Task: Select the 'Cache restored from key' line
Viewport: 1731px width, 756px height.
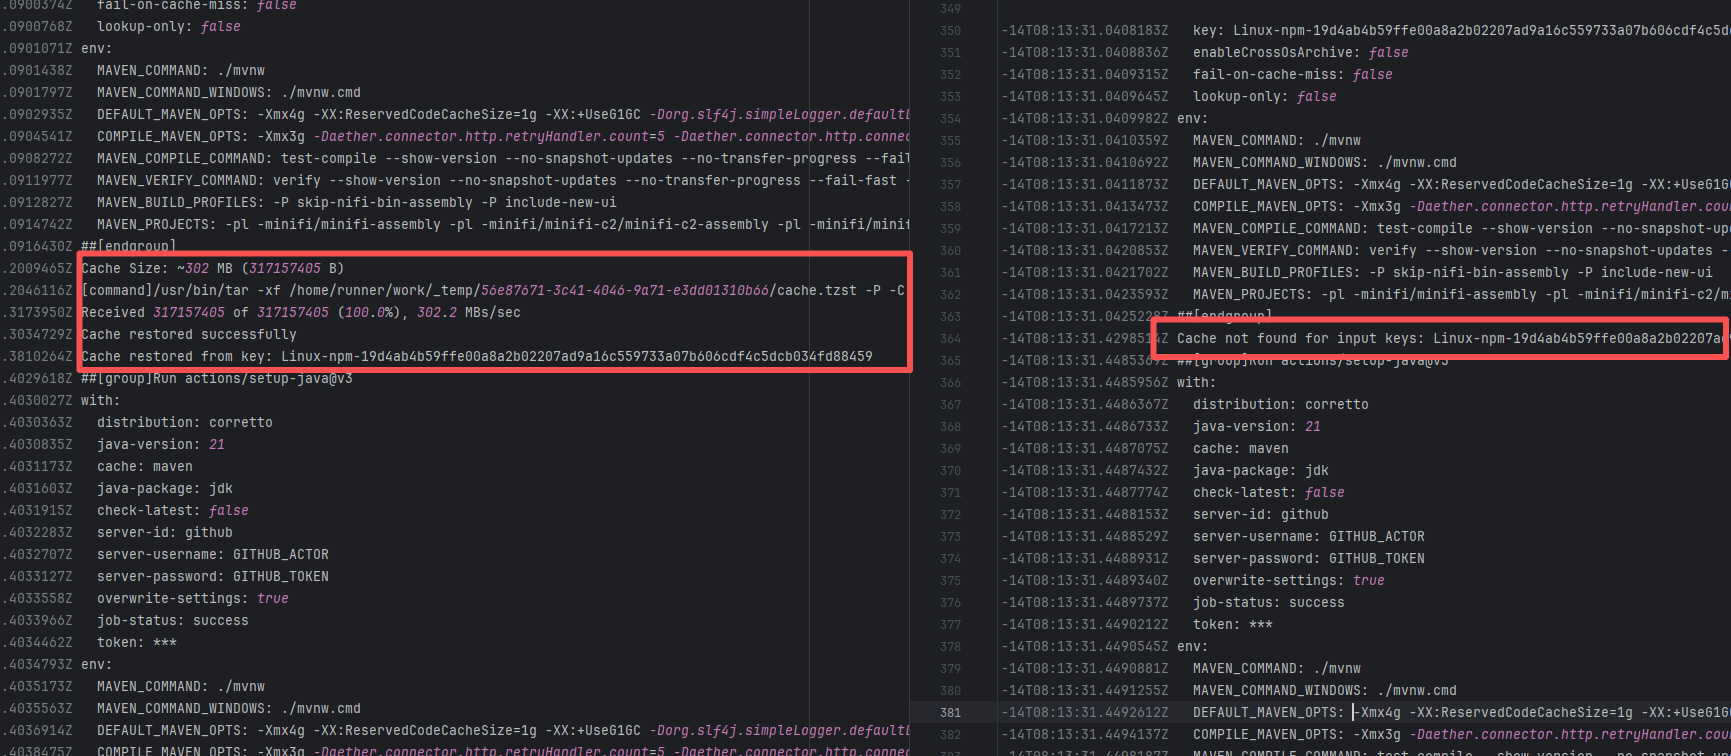Action: pos(476,356)
